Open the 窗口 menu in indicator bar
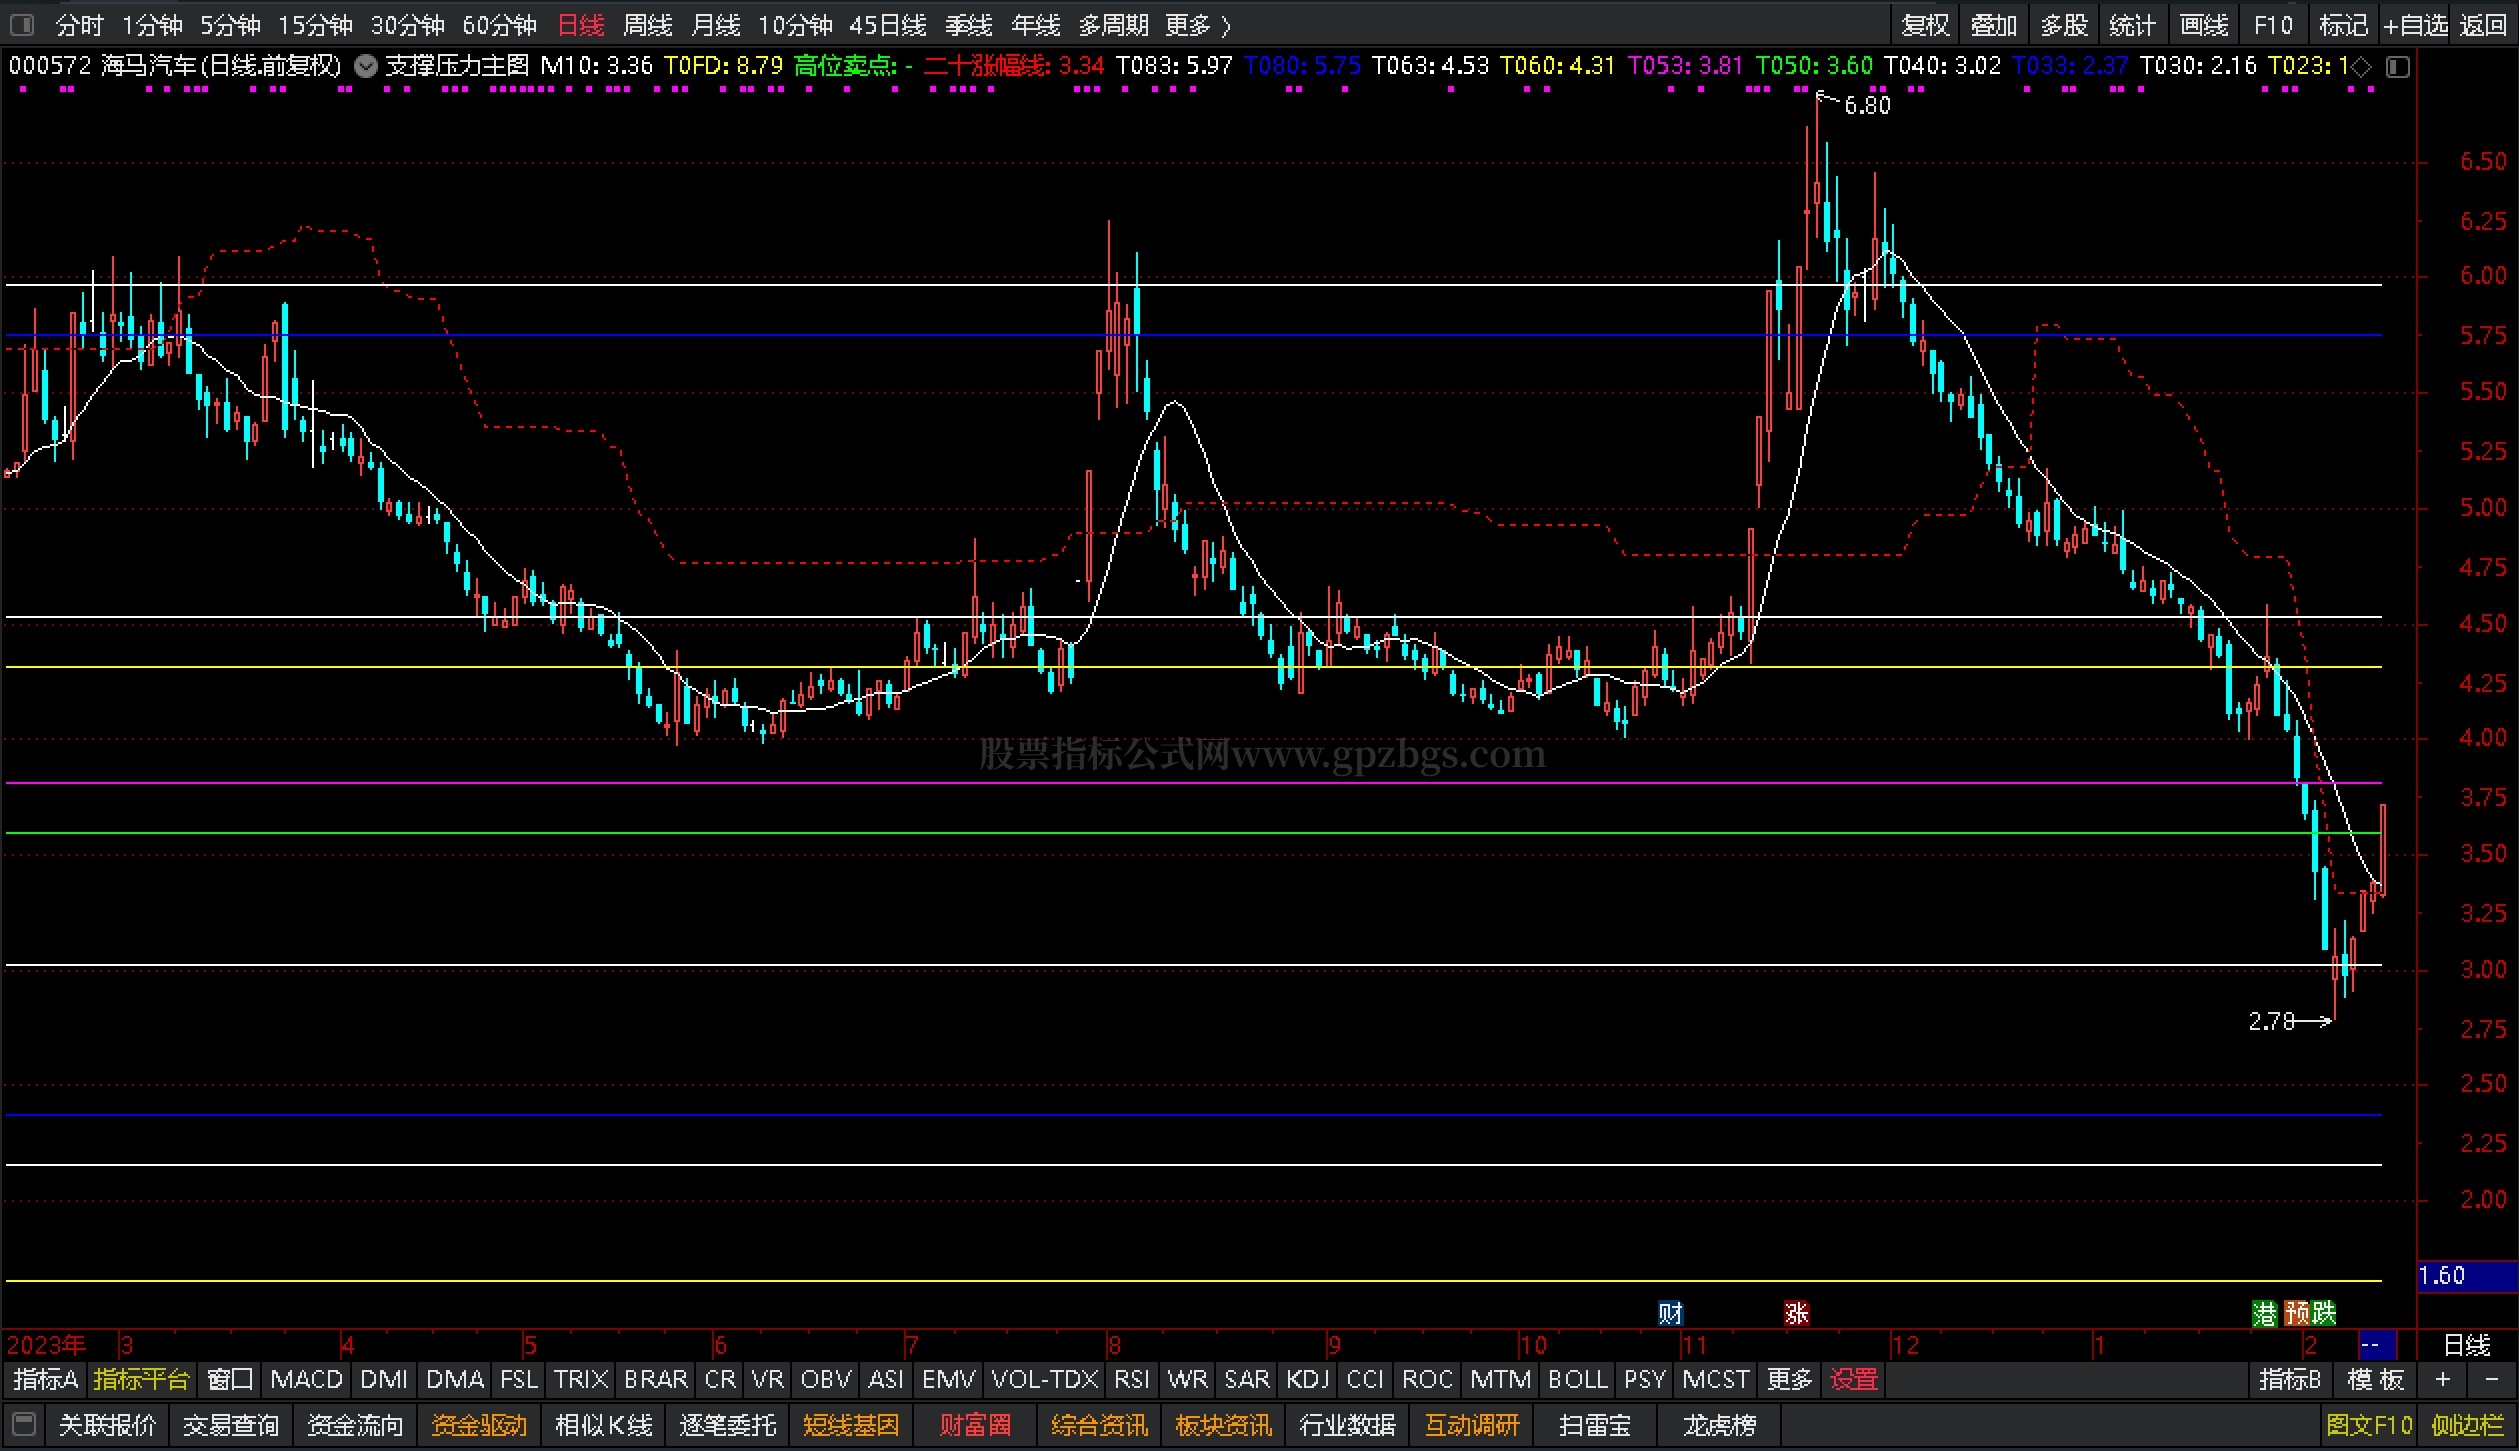The width and height of the screenshot is (2519, 1451). point(230,1380)
